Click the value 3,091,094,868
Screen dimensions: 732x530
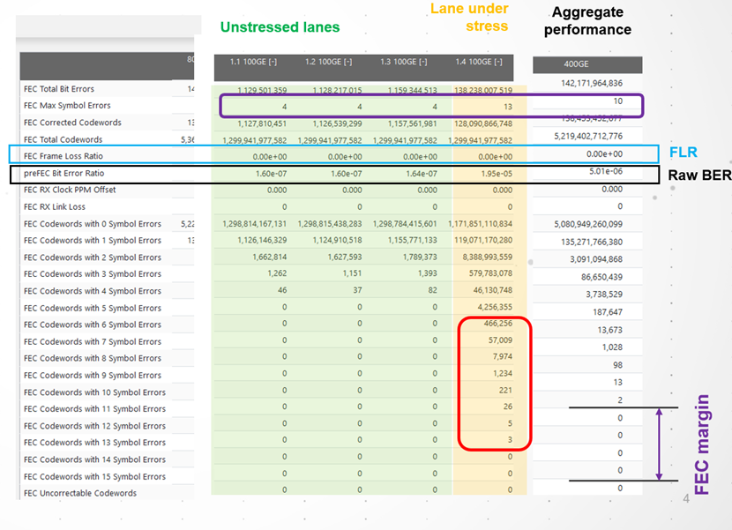tap(596, 259)
